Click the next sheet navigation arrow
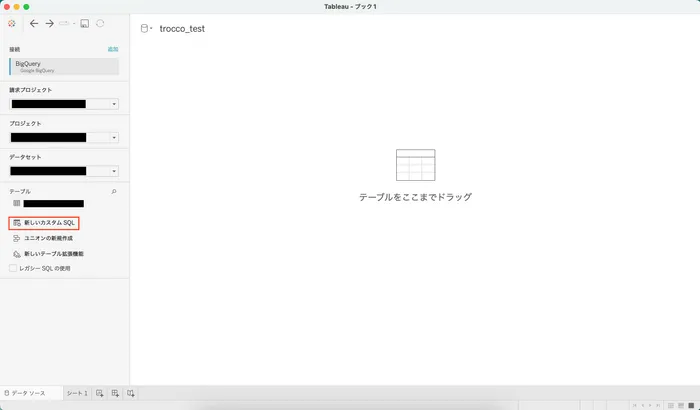This screenshot has width=700, height=410. pos(650,406)
